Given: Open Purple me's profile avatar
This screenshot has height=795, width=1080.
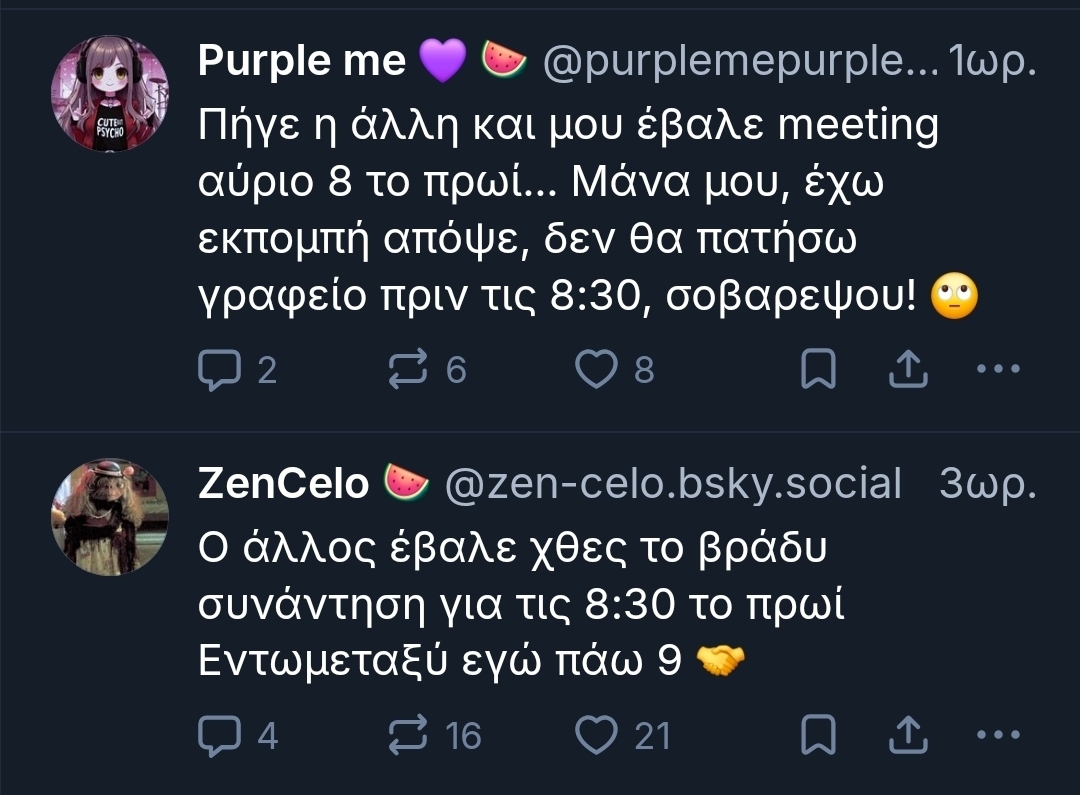Looking at the screenshot, I should pyautogui.click(x=110, y=94).
